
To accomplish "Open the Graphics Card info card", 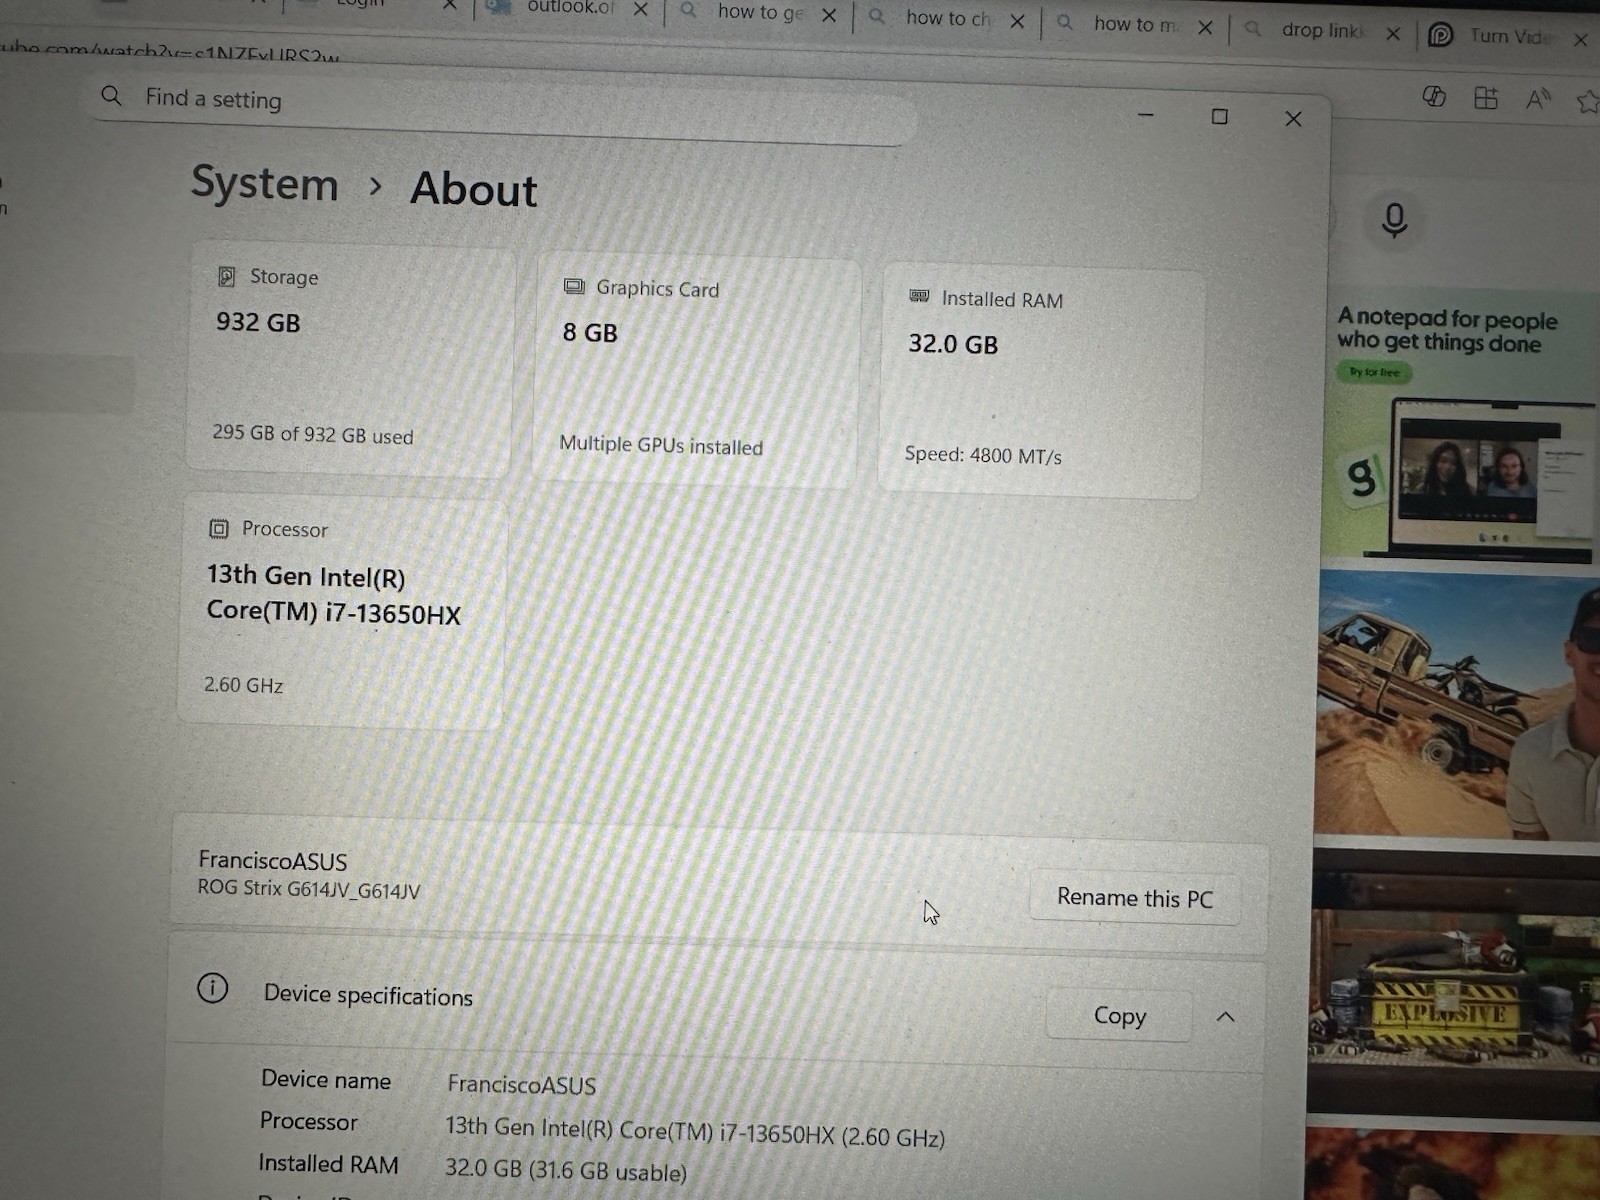I will click(x=697, y=372).
